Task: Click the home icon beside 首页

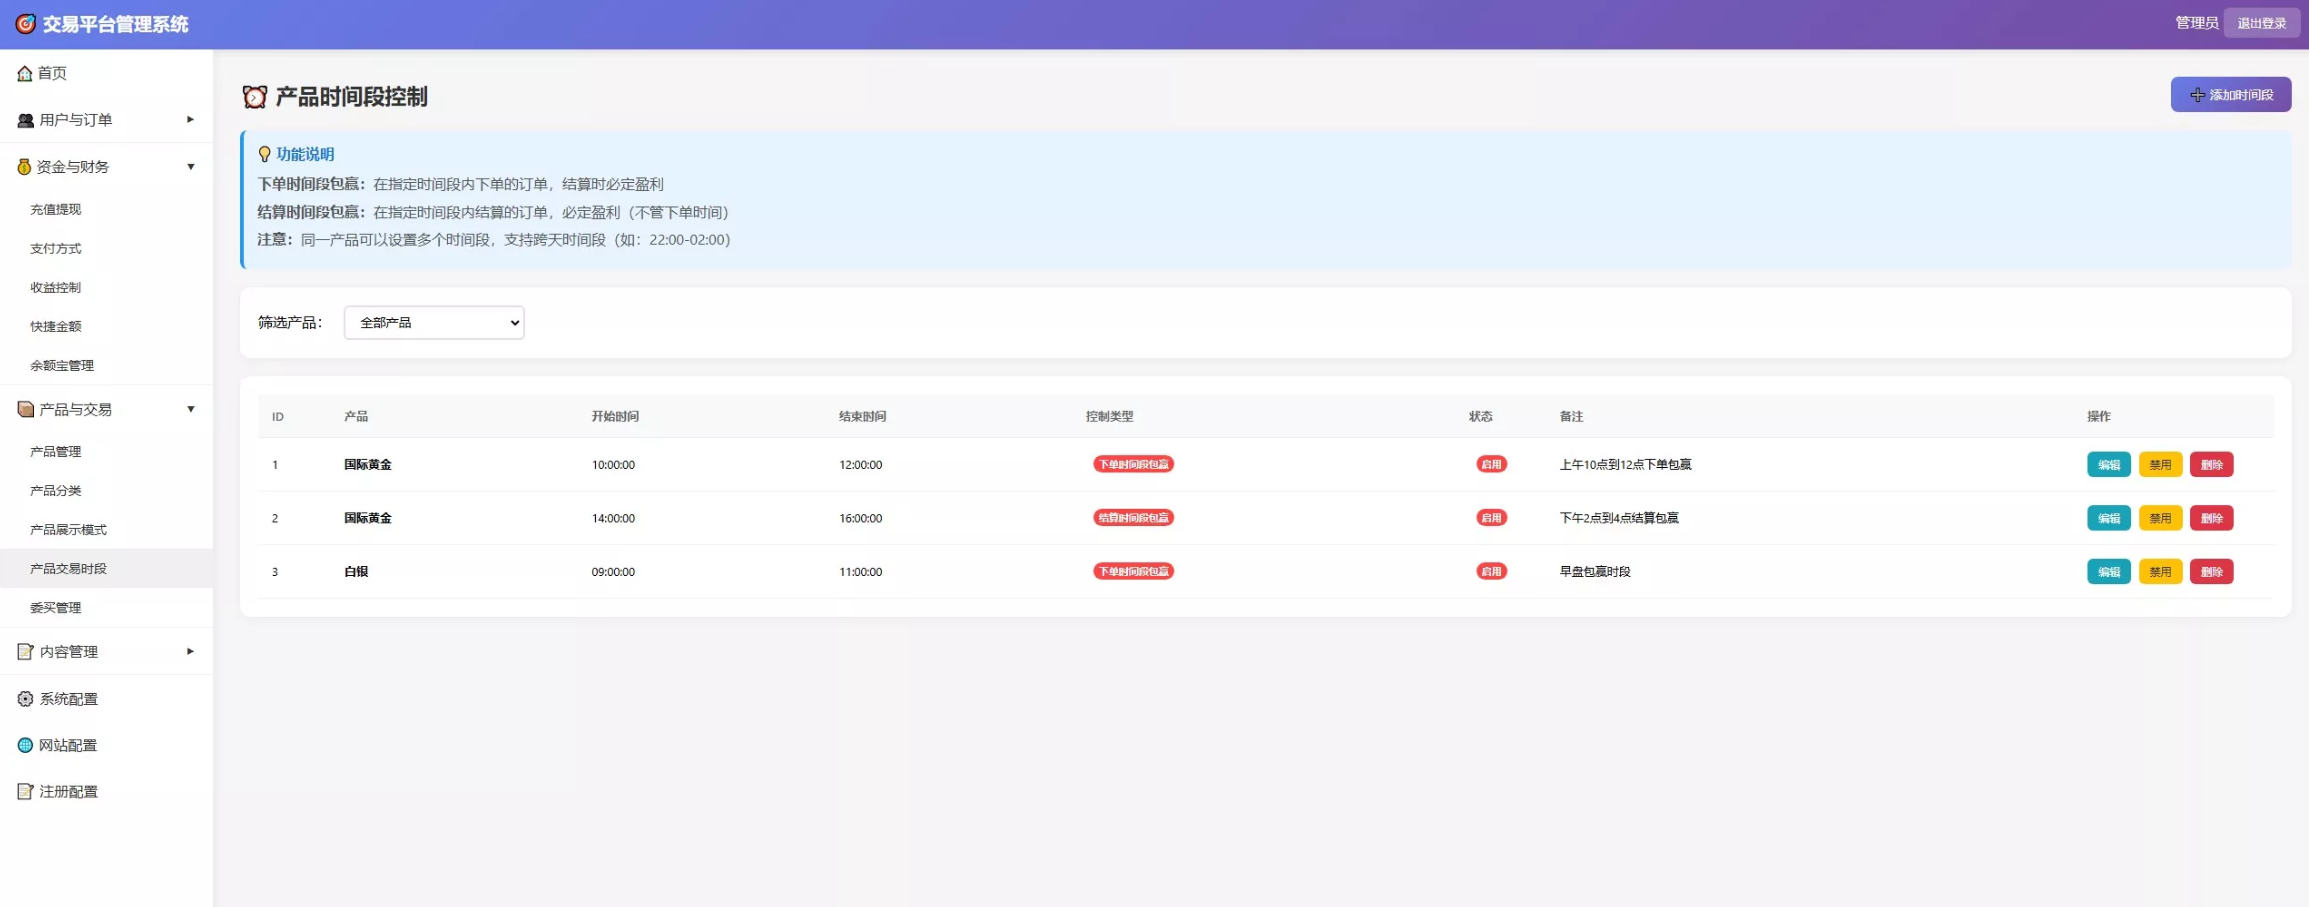Action: tap(24, 73)
